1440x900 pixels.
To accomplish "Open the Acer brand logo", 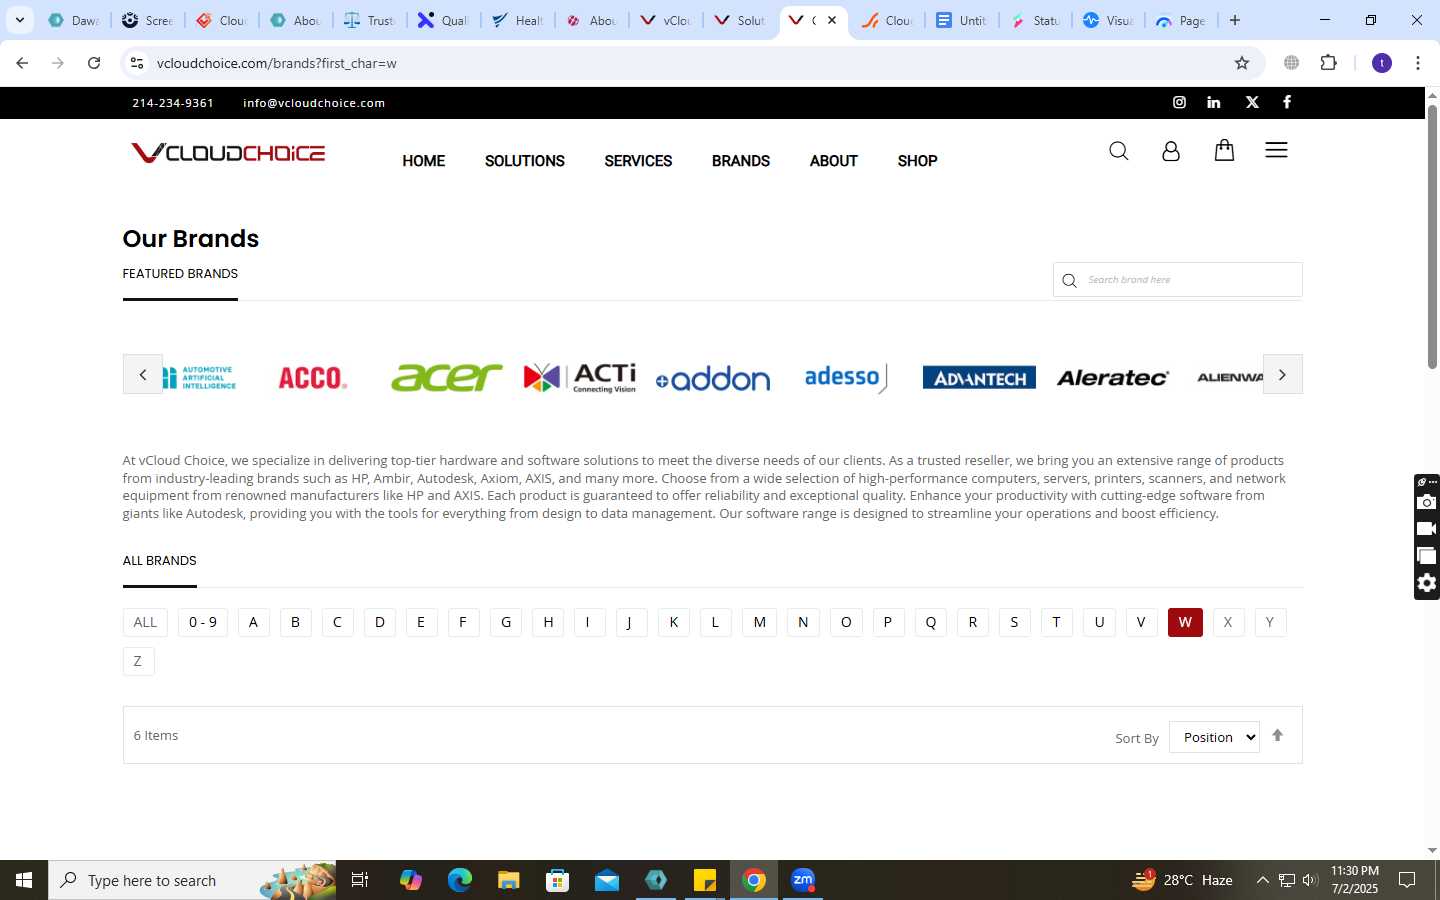I will (446, 377).
